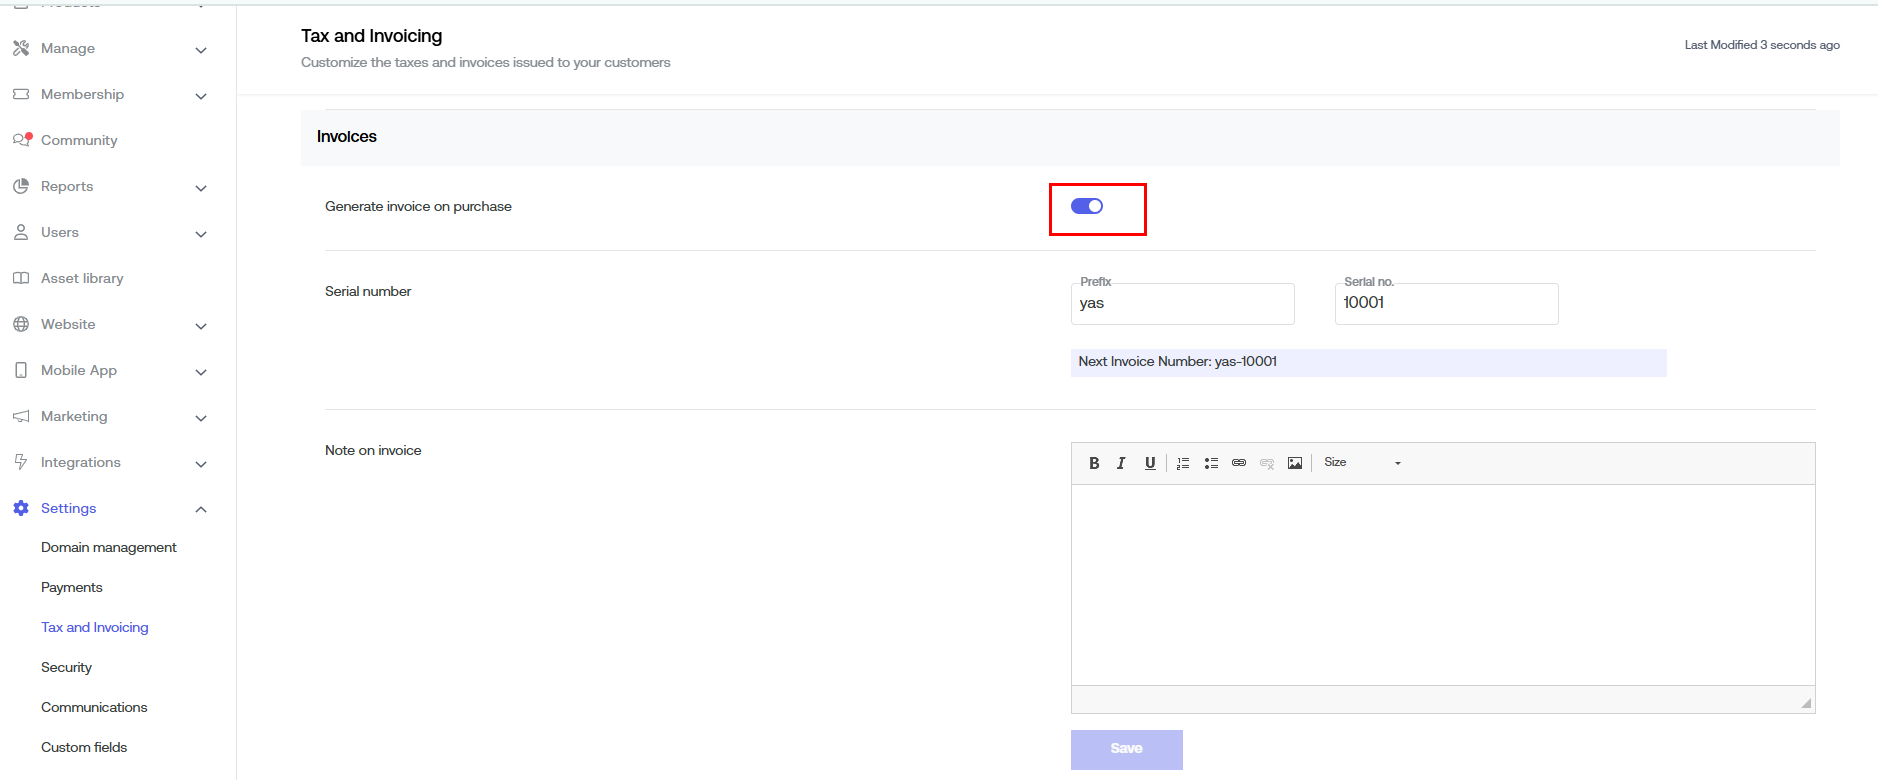Disable Generate invoice on purchase toggle
1878x780 pixels.
pos(1087,206)
